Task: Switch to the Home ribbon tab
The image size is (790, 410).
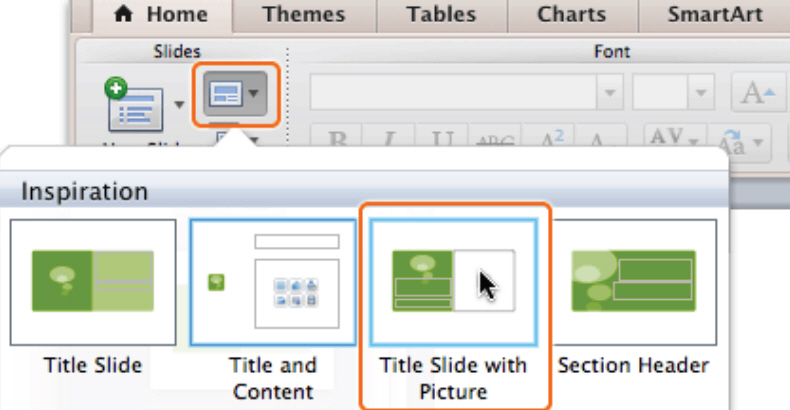Action: [x=162, y=15]
